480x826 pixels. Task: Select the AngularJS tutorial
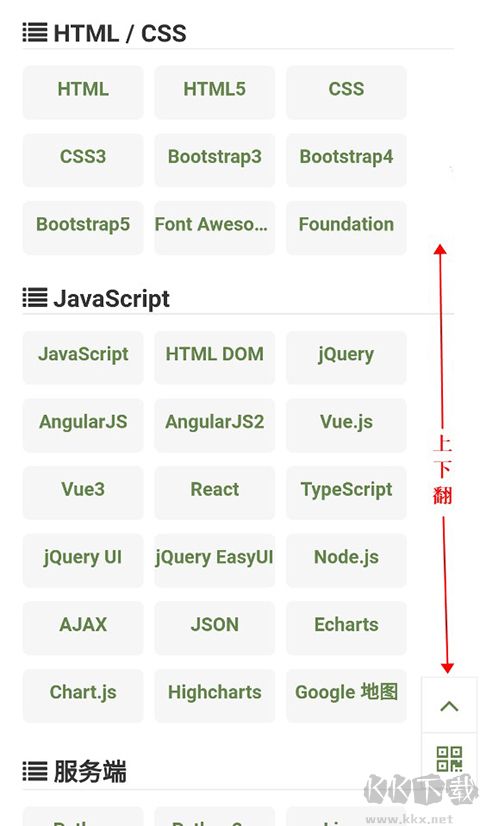(x=83, y=425)
